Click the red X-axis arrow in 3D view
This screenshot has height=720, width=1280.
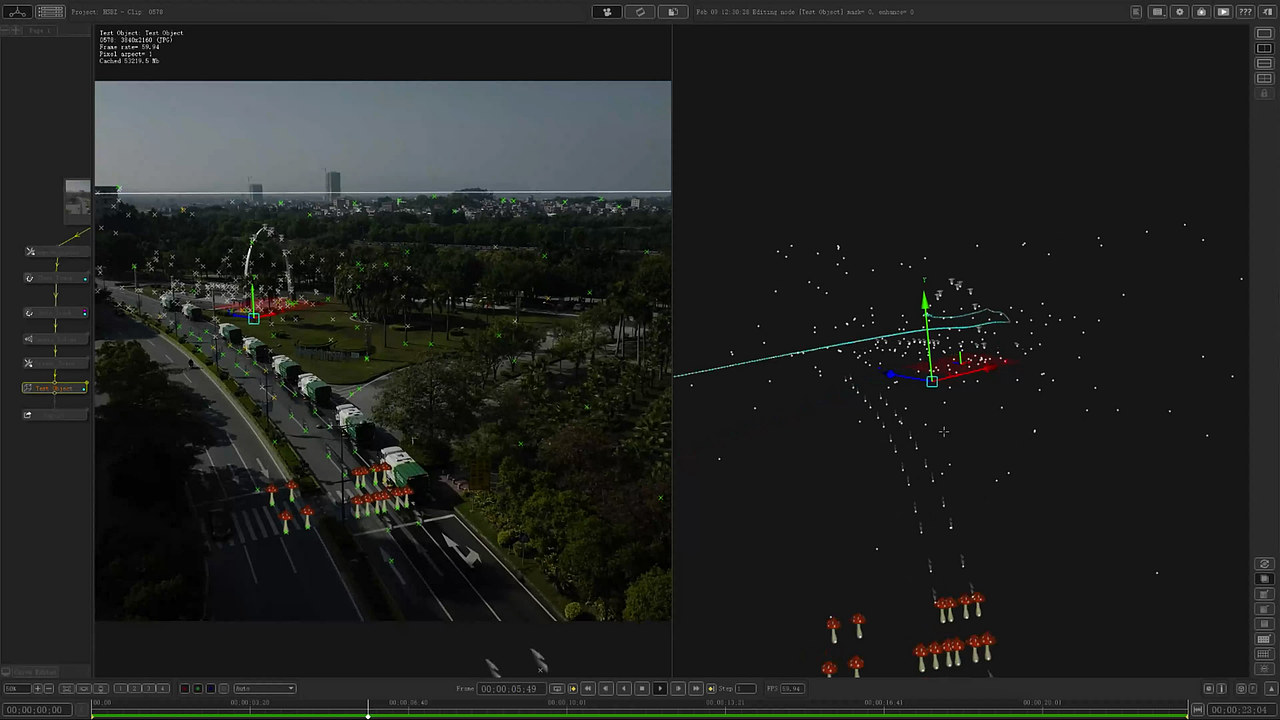(989, 368)
